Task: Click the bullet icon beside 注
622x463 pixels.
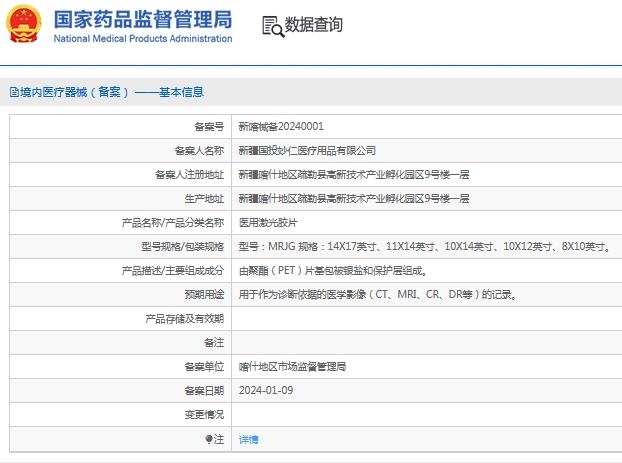Action: point(209,439)
